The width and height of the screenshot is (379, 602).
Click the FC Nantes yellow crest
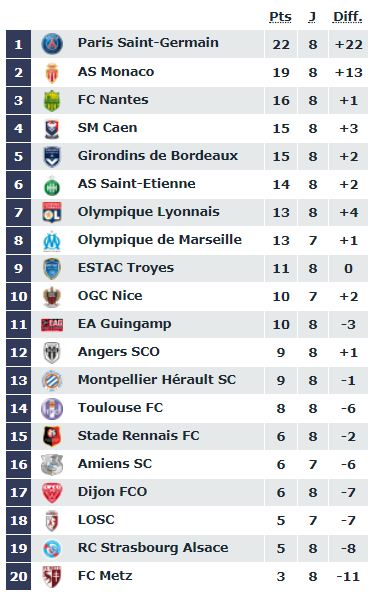tap(52, 101)
